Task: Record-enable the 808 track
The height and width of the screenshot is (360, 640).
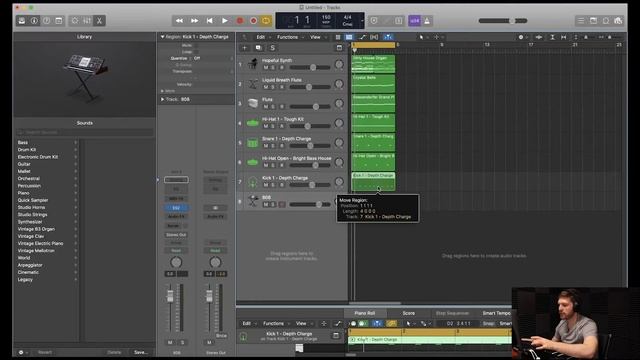Action: [282, 204]
